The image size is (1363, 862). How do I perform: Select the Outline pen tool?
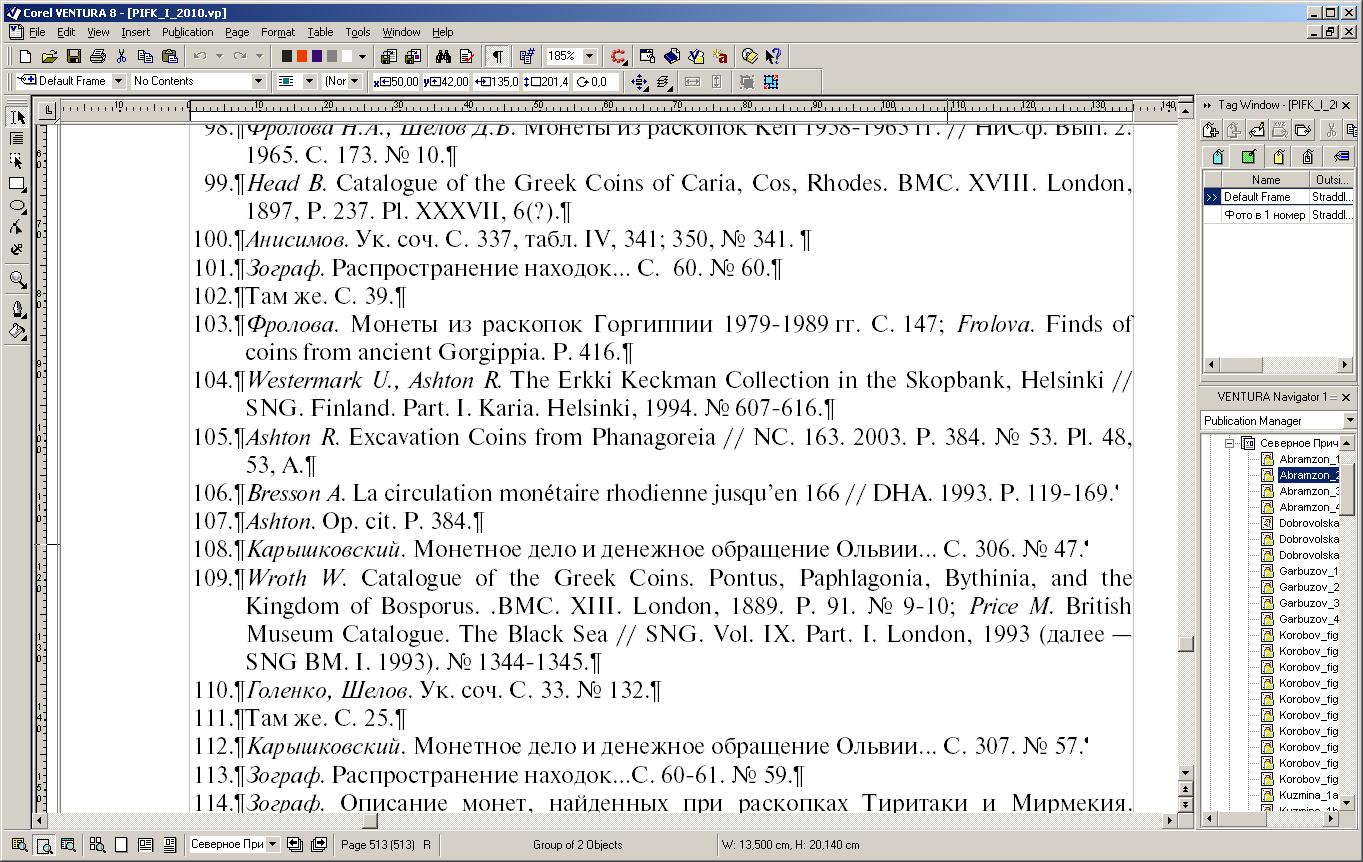click(x=17, y=309)
